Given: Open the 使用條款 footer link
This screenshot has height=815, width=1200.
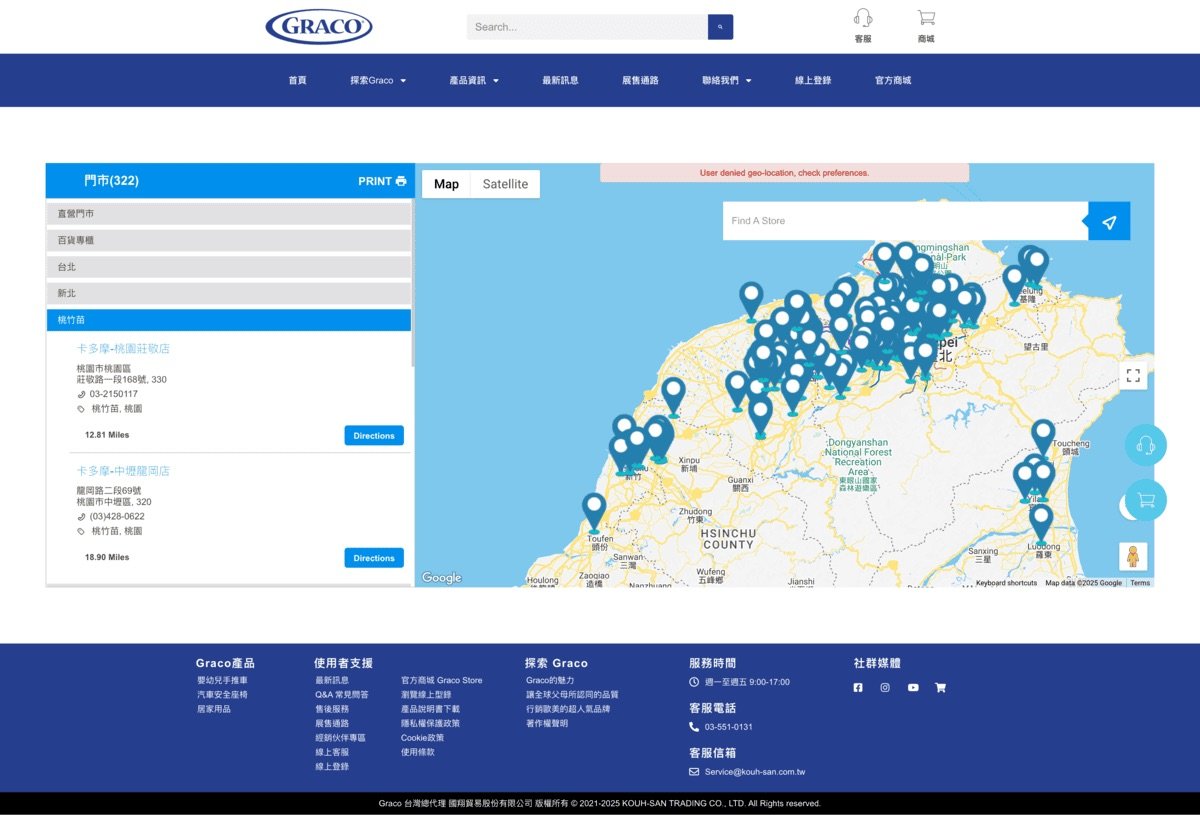Looking at the screenshot, I should click(x=417, y=752).
